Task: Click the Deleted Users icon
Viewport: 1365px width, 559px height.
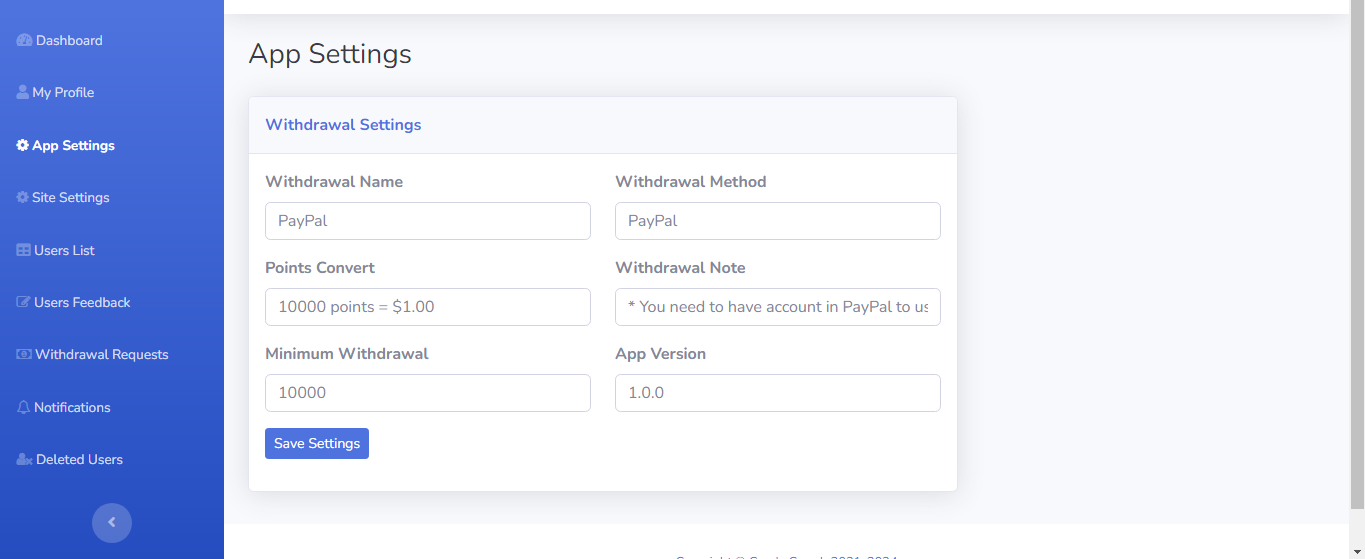Action: click(24, 460)
